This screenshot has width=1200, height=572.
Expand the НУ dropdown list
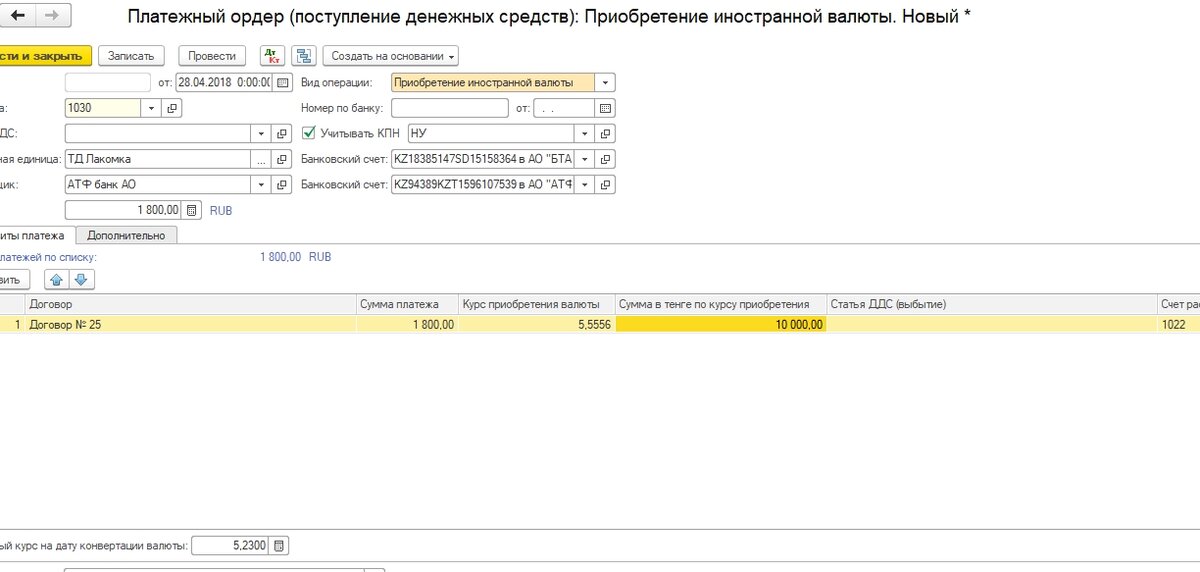click(x=584, y=133)
